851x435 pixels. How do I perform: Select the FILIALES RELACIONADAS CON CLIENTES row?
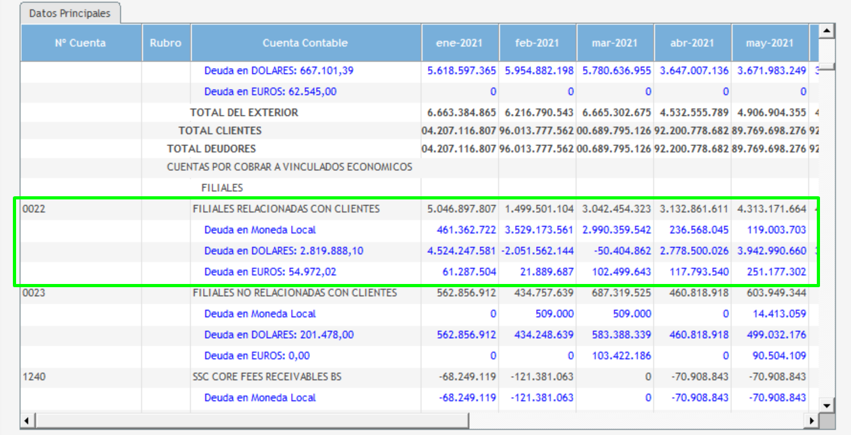coord(286,209)
